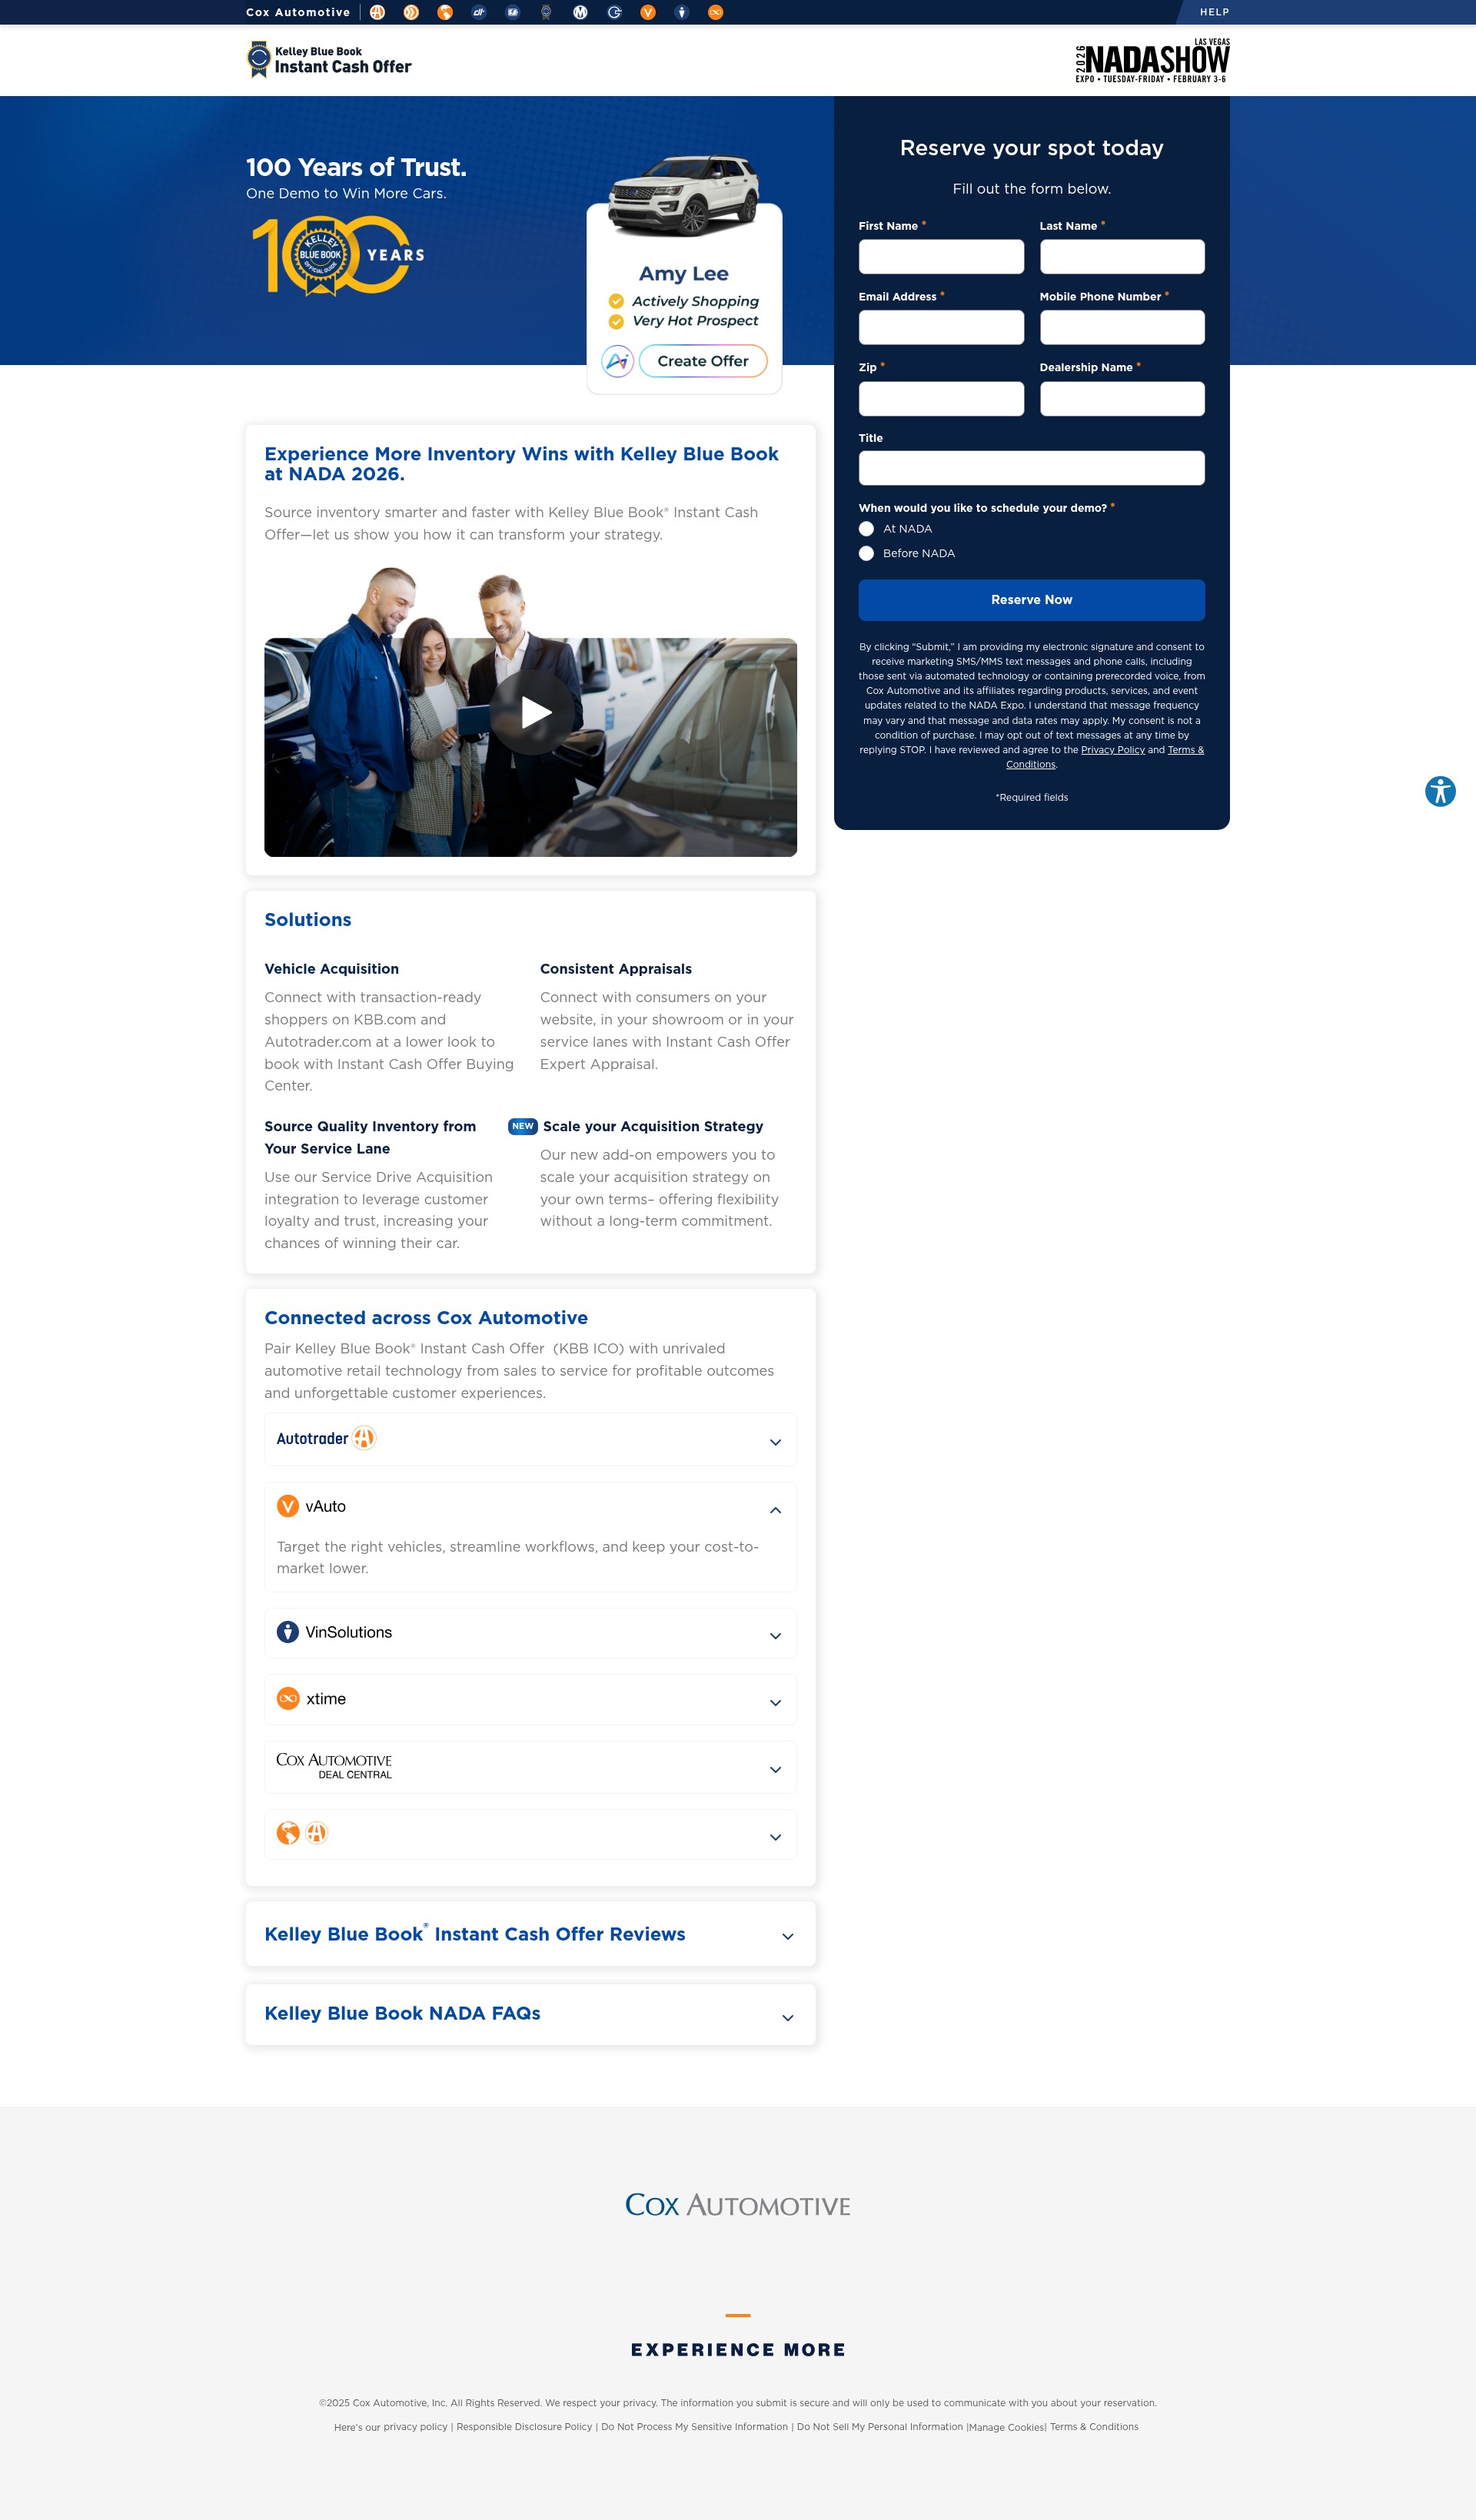Open Do Not Sell My Personal Information link

pos(880,2427)
